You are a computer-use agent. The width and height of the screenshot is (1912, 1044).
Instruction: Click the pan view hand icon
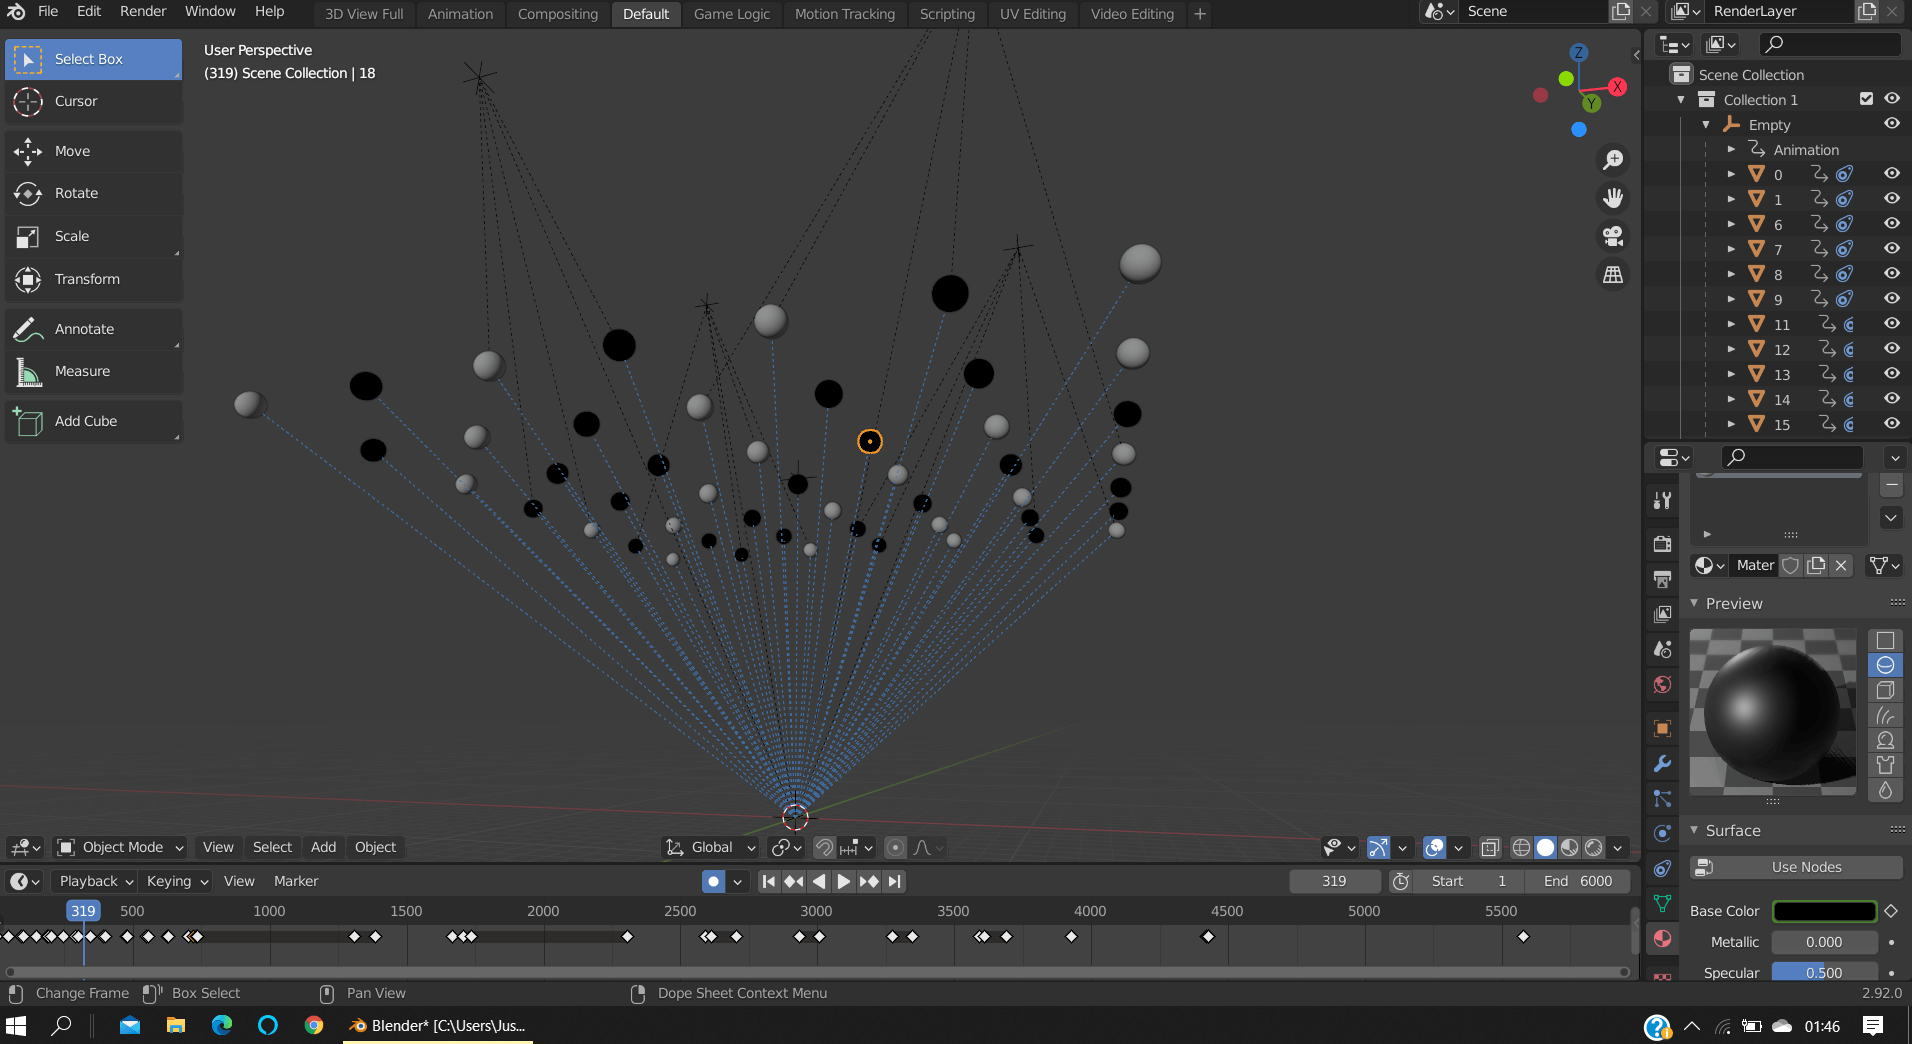1612,198
